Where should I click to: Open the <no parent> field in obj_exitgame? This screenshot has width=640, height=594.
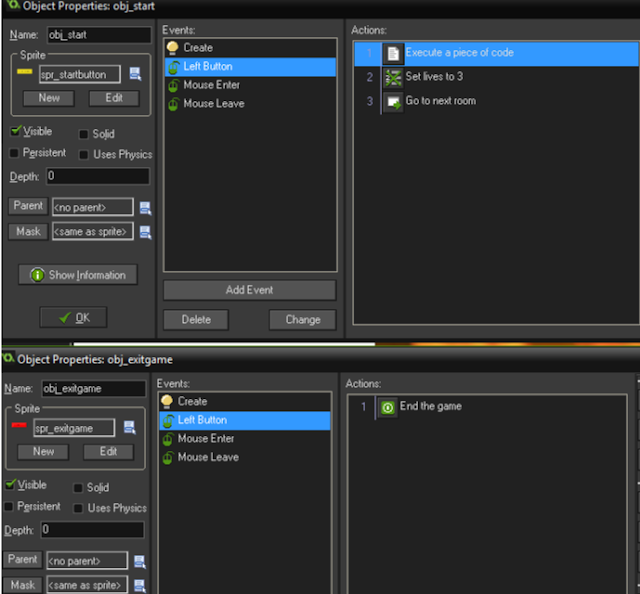coord(87,561)
